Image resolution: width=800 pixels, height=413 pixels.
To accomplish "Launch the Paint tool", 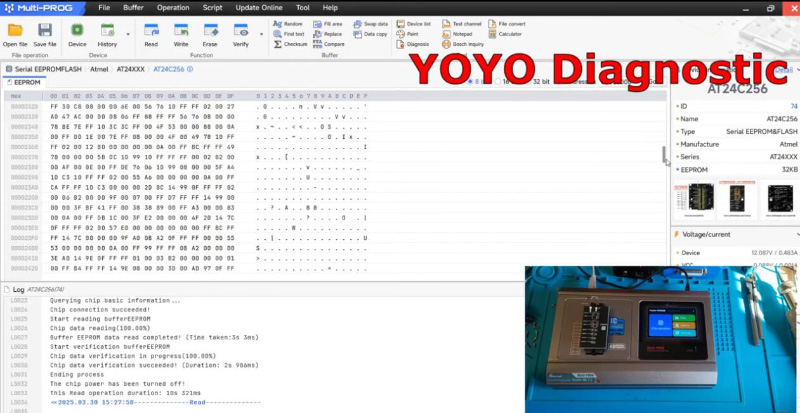I will [408, 34].
